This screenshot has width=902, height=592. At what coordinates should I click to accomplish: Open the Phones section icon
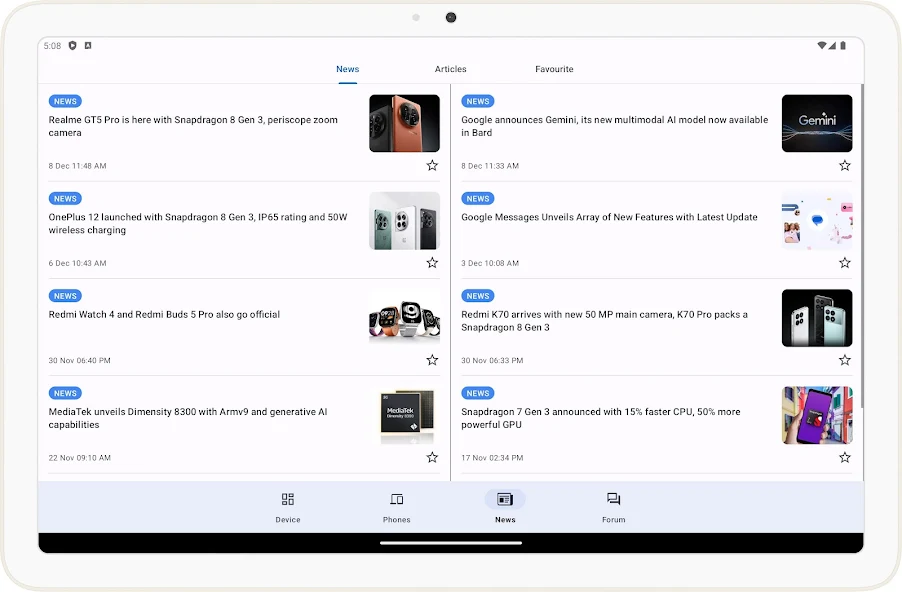pyautogui.click(x=396, y=499)
